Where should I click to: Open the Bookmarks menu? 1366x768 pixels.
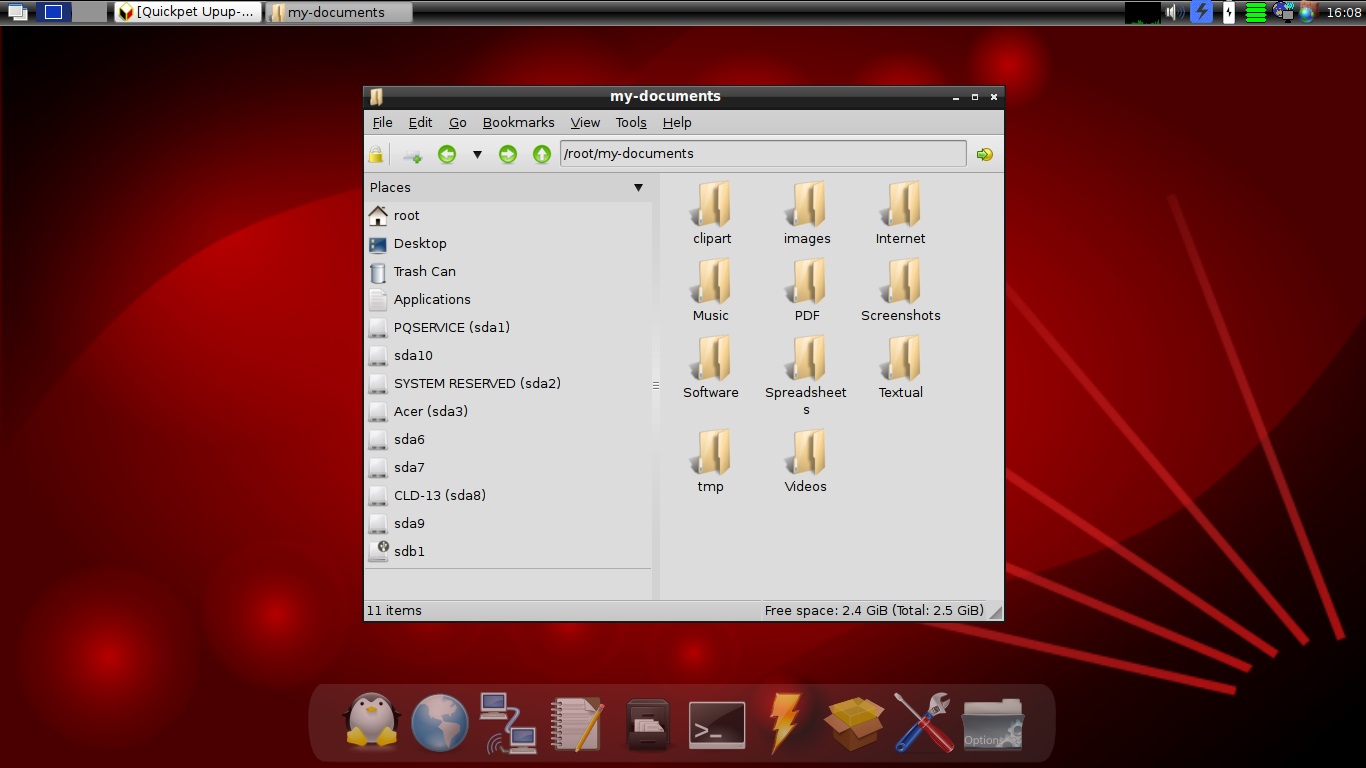coord(518,122)
